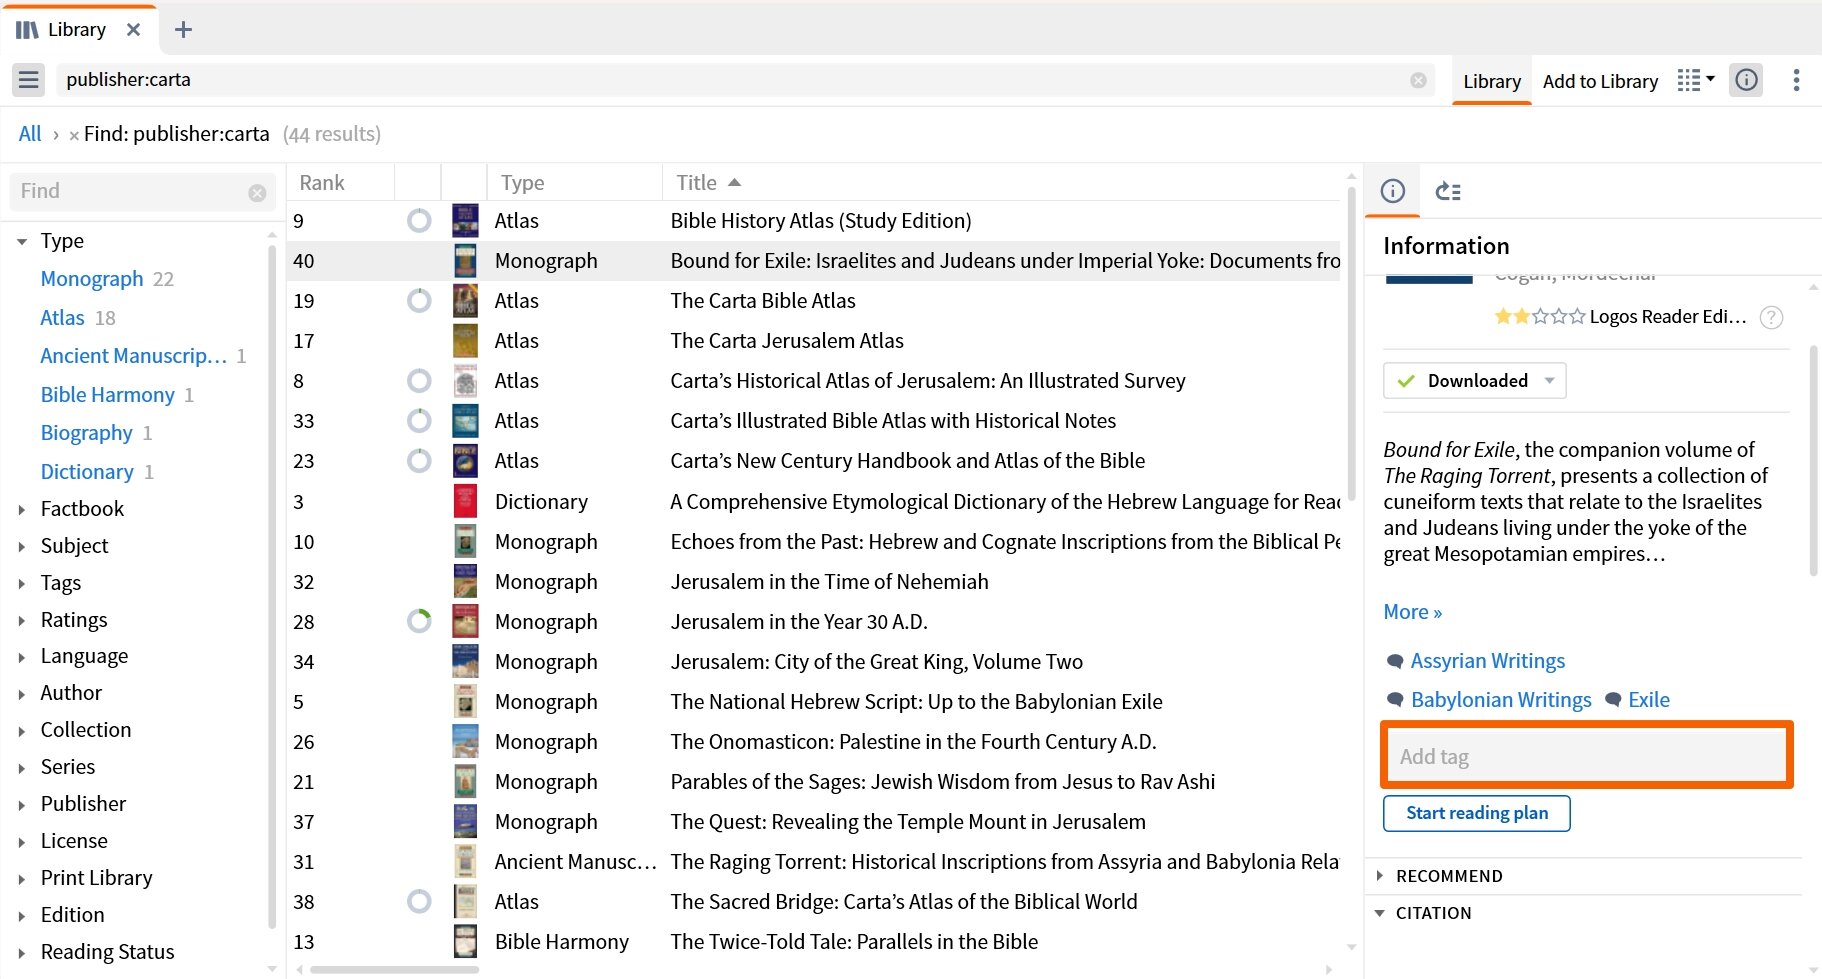Clear the publisher:carta search box

pyautogui.click(x=1418, y=80)
